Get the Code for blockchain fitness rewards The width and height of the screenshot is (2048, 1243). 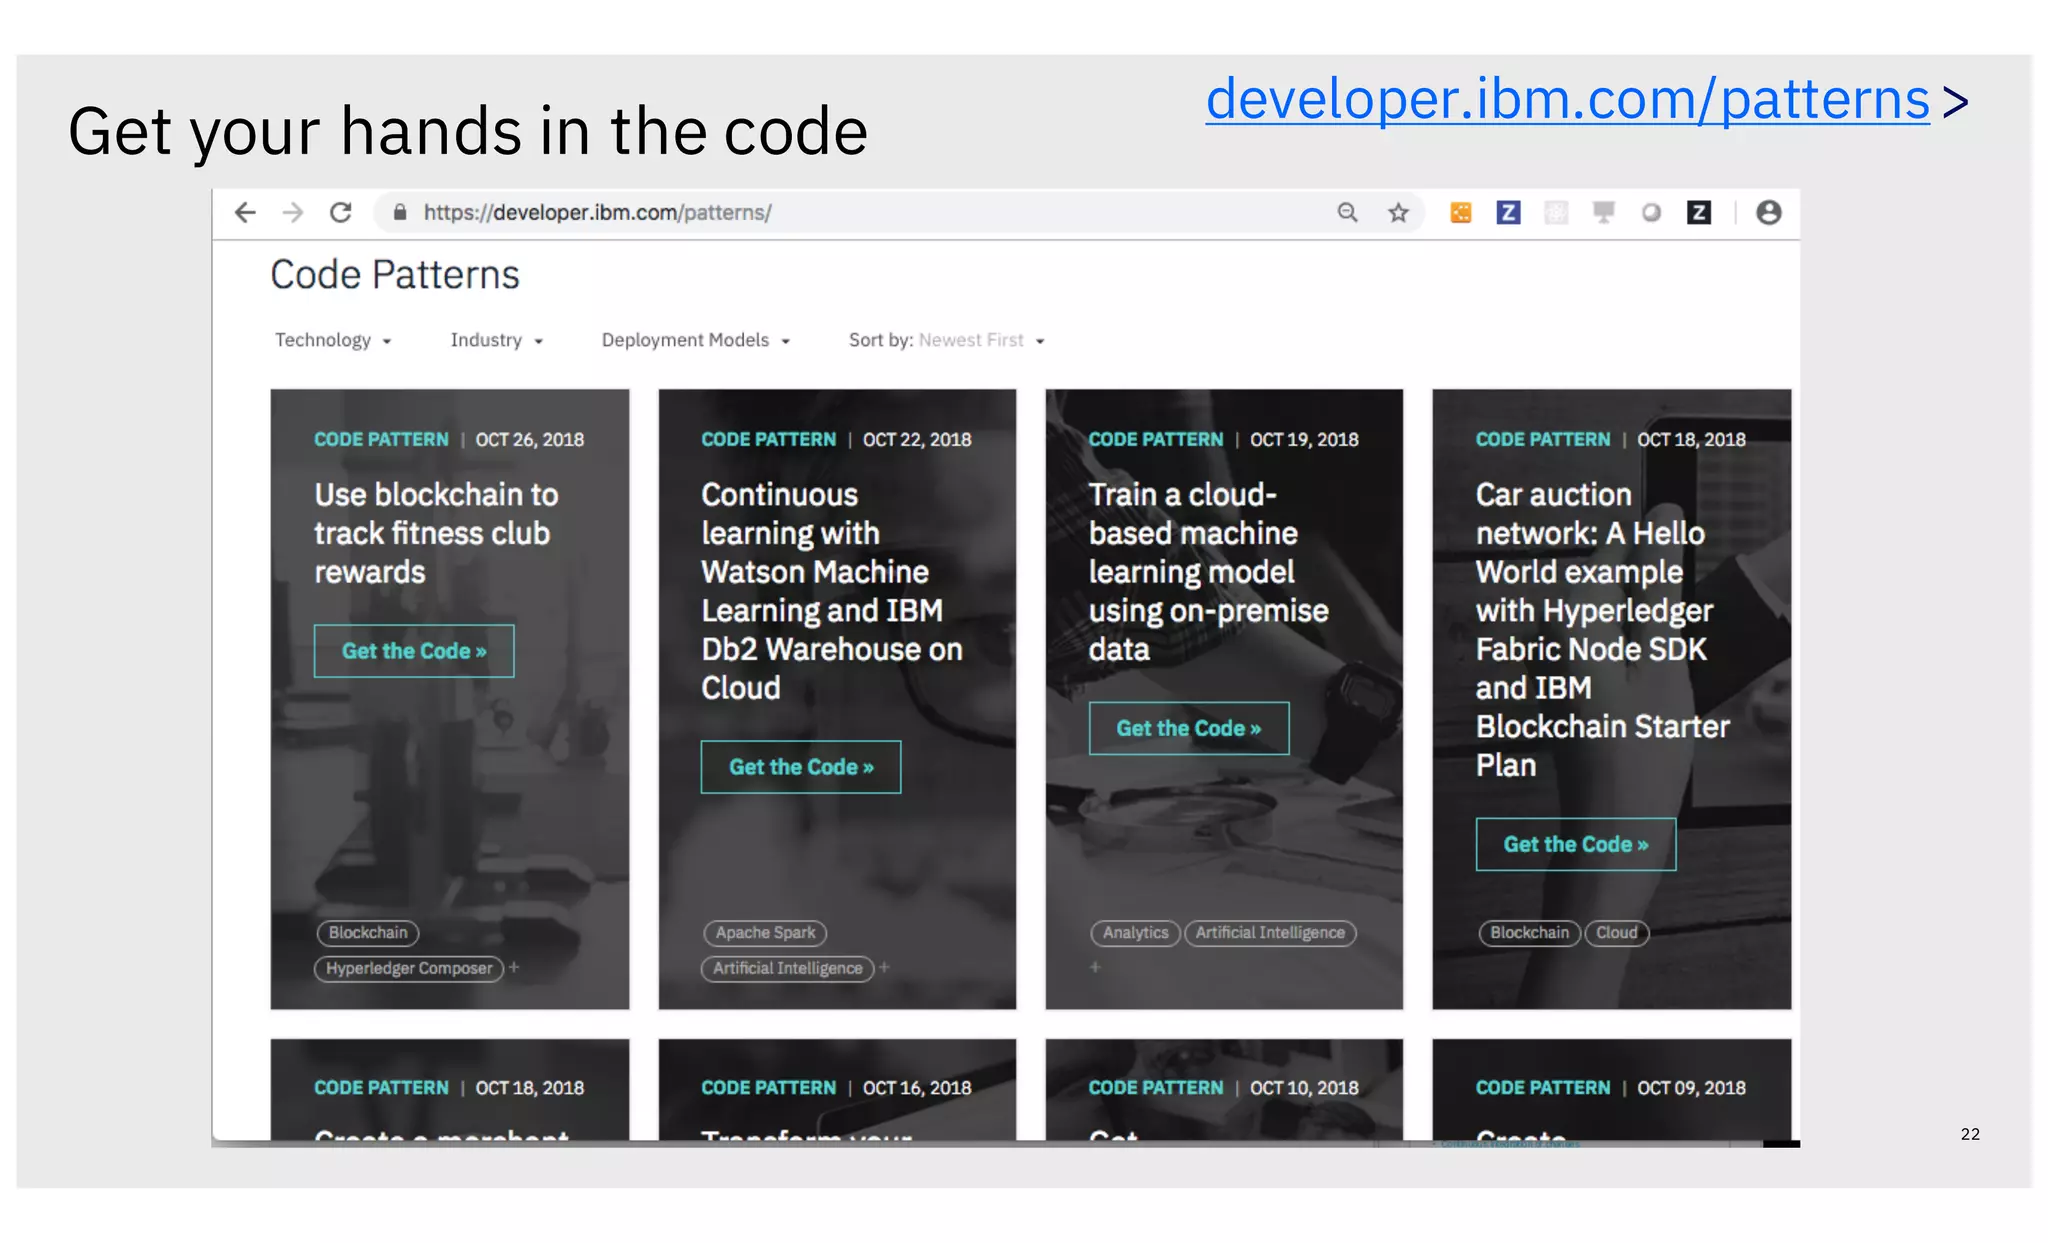tap(414, 651)
